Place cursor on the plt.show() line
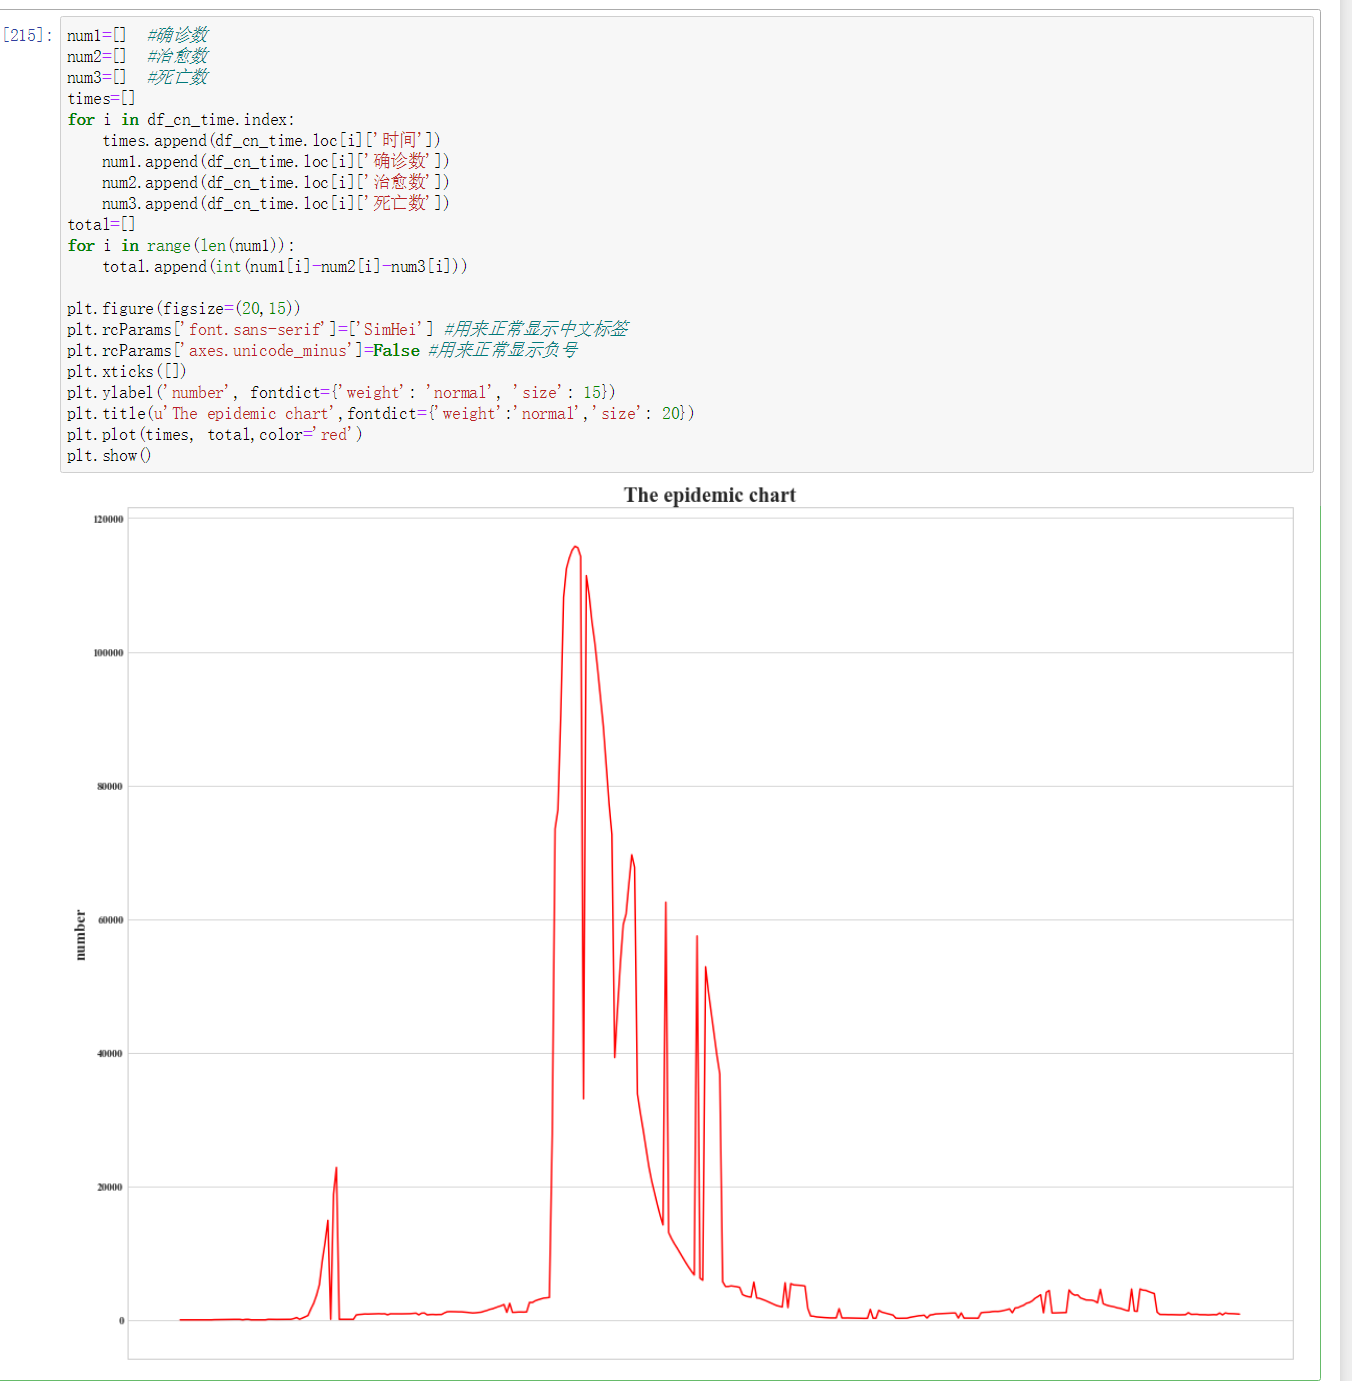 point(109,456)
